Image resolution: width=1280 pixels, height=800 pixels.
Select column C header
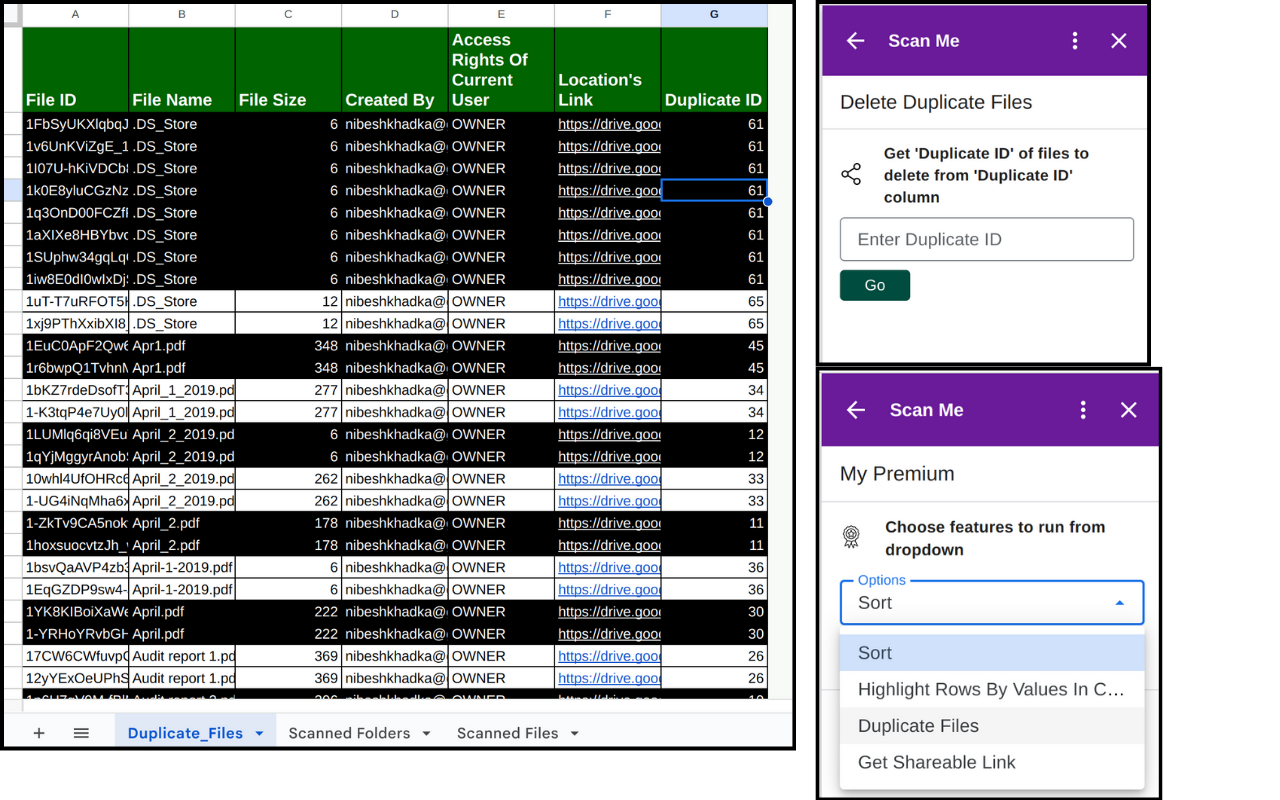(x=288, y=14)
